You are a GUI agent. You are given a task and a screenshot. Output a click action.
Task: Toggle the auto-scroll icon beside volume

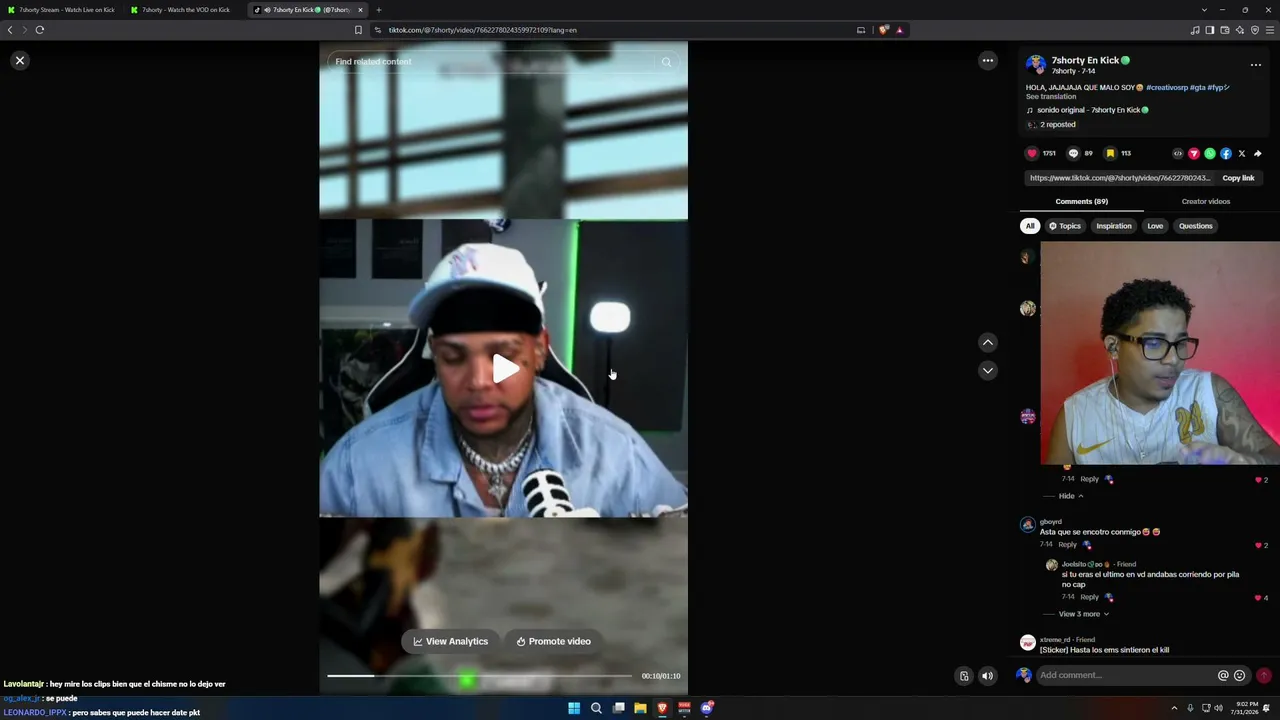(964, 676)
